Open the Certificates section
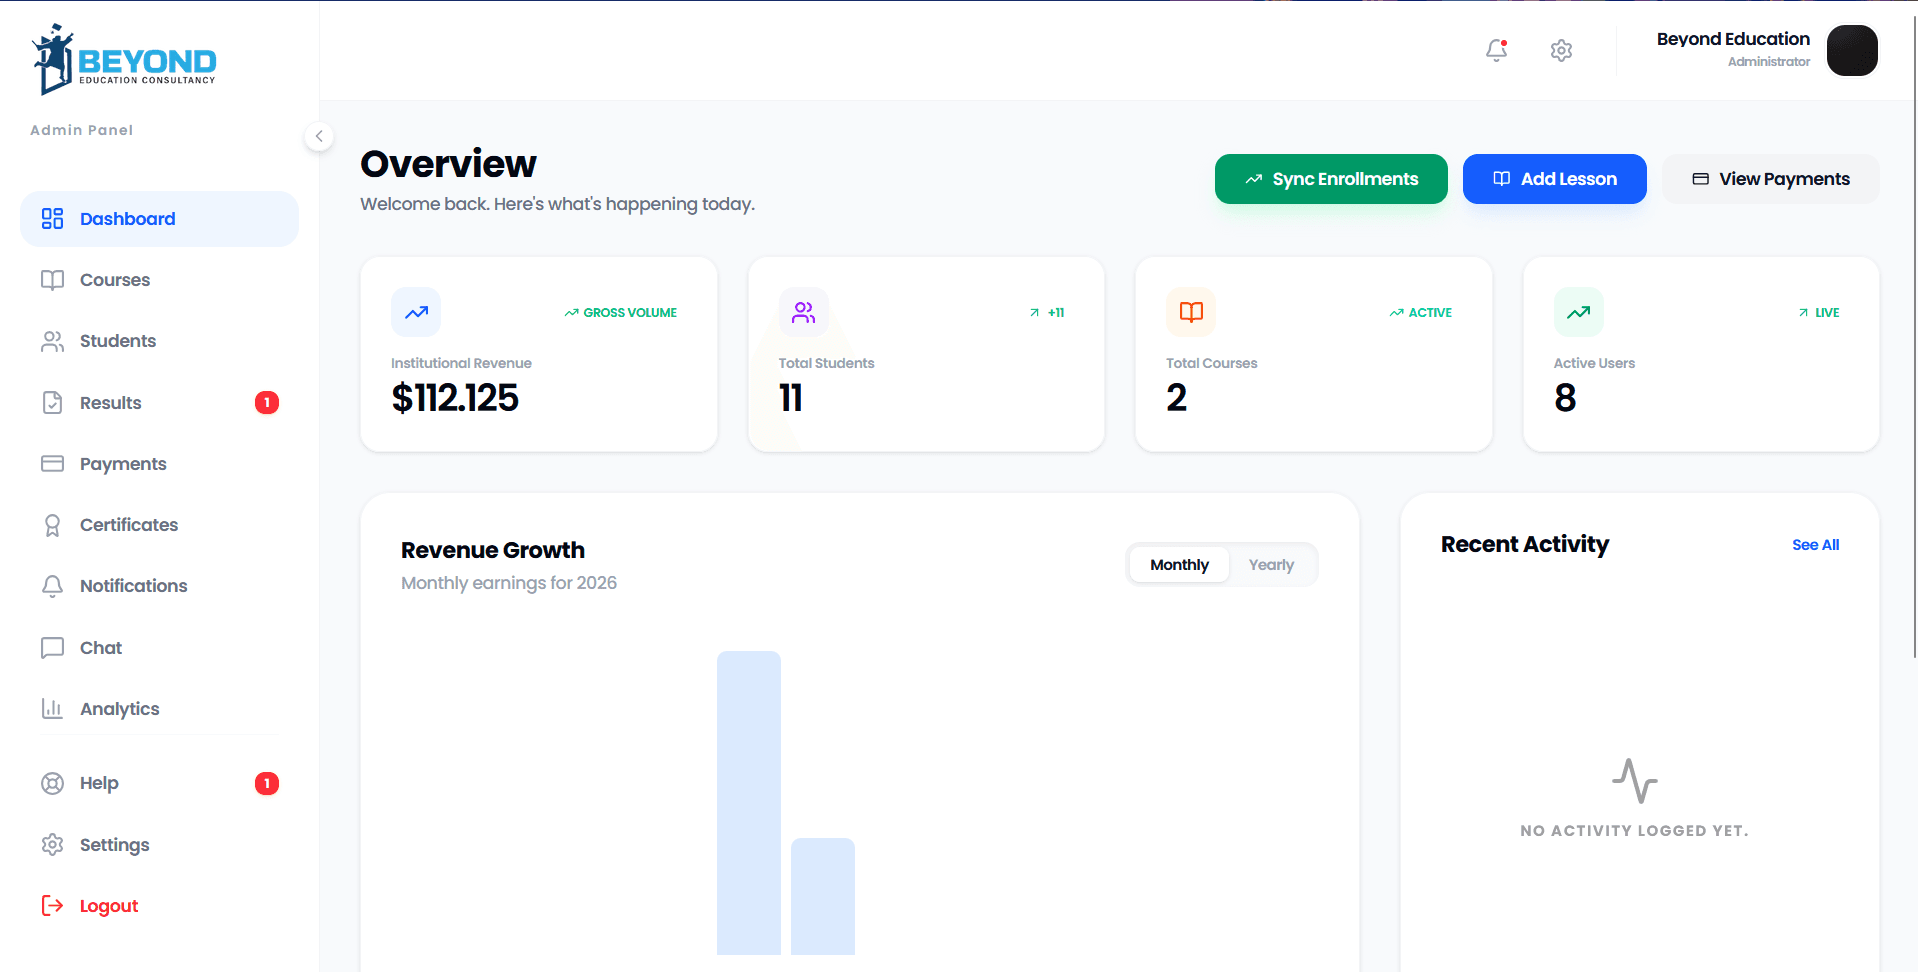The width and height of the screenshot is (1918, 972). [159, 525]
